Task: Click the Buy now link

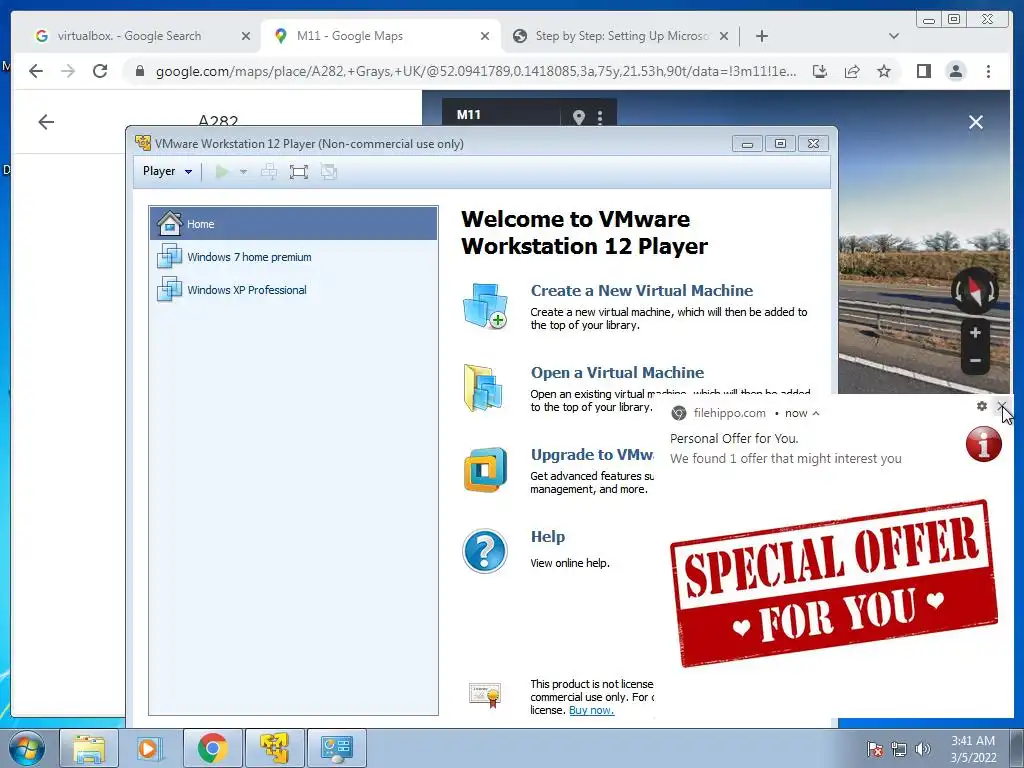Action: (x=591, y=711)
